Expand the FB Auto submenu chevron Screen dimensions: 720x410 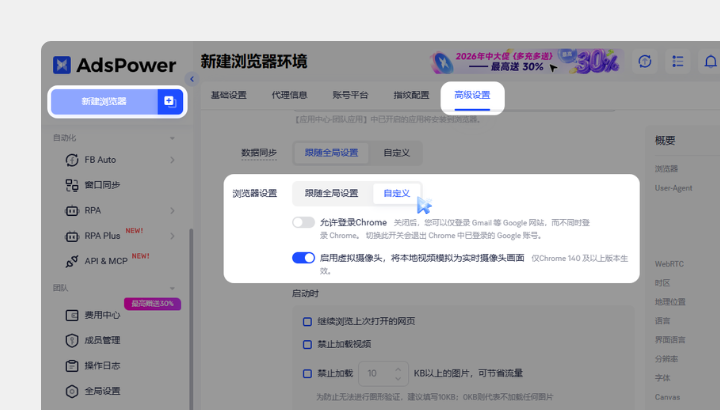tap(172, 160)
